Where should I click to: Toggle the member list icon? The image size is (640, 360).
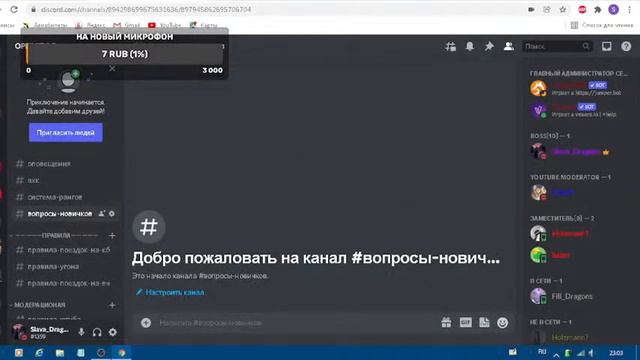509,47
